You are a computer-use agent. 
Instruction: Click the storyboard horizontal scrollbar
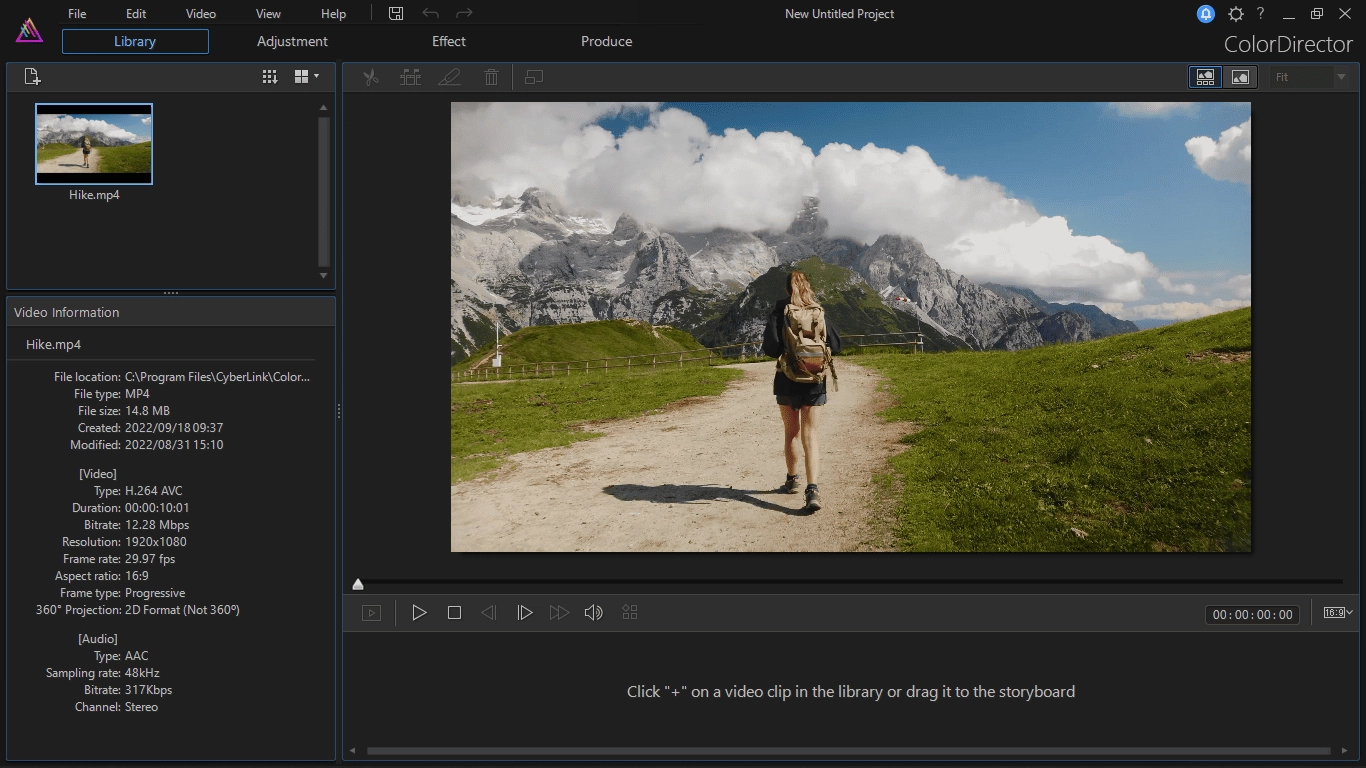pos(848,751)
